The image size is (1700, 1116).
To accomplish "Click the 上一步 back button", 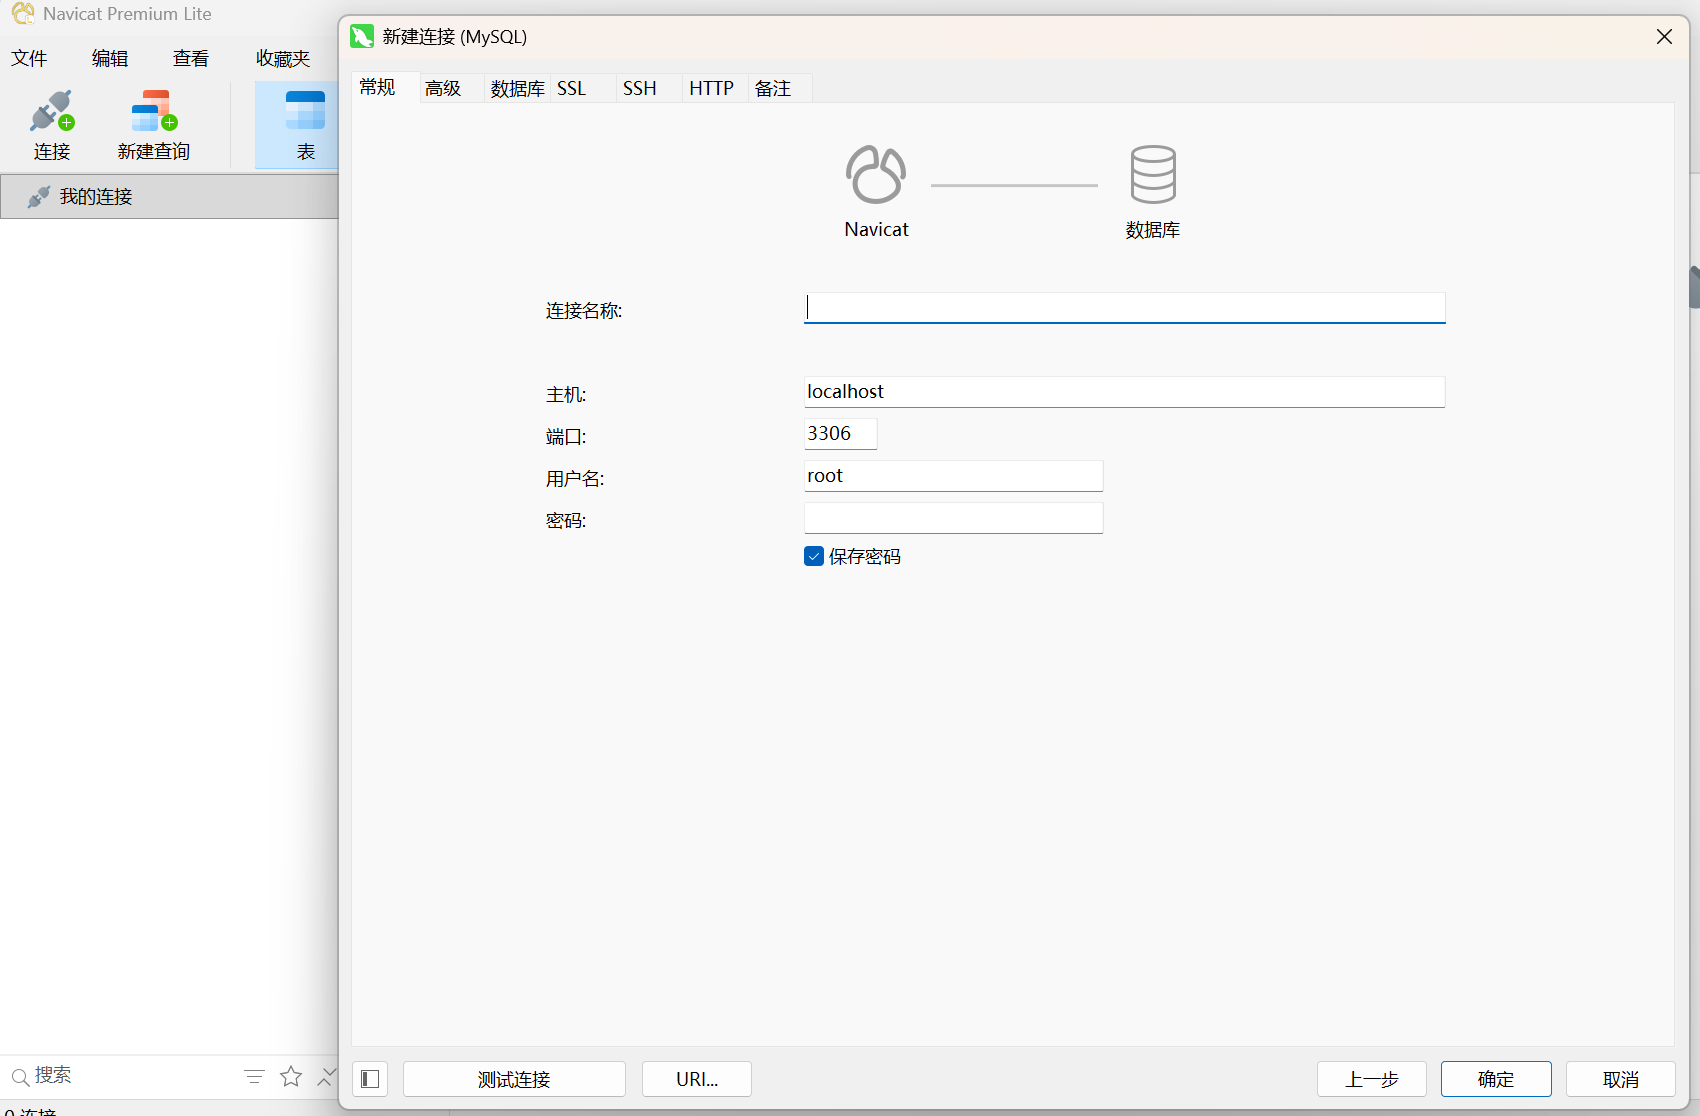I will (1372, 1079).
